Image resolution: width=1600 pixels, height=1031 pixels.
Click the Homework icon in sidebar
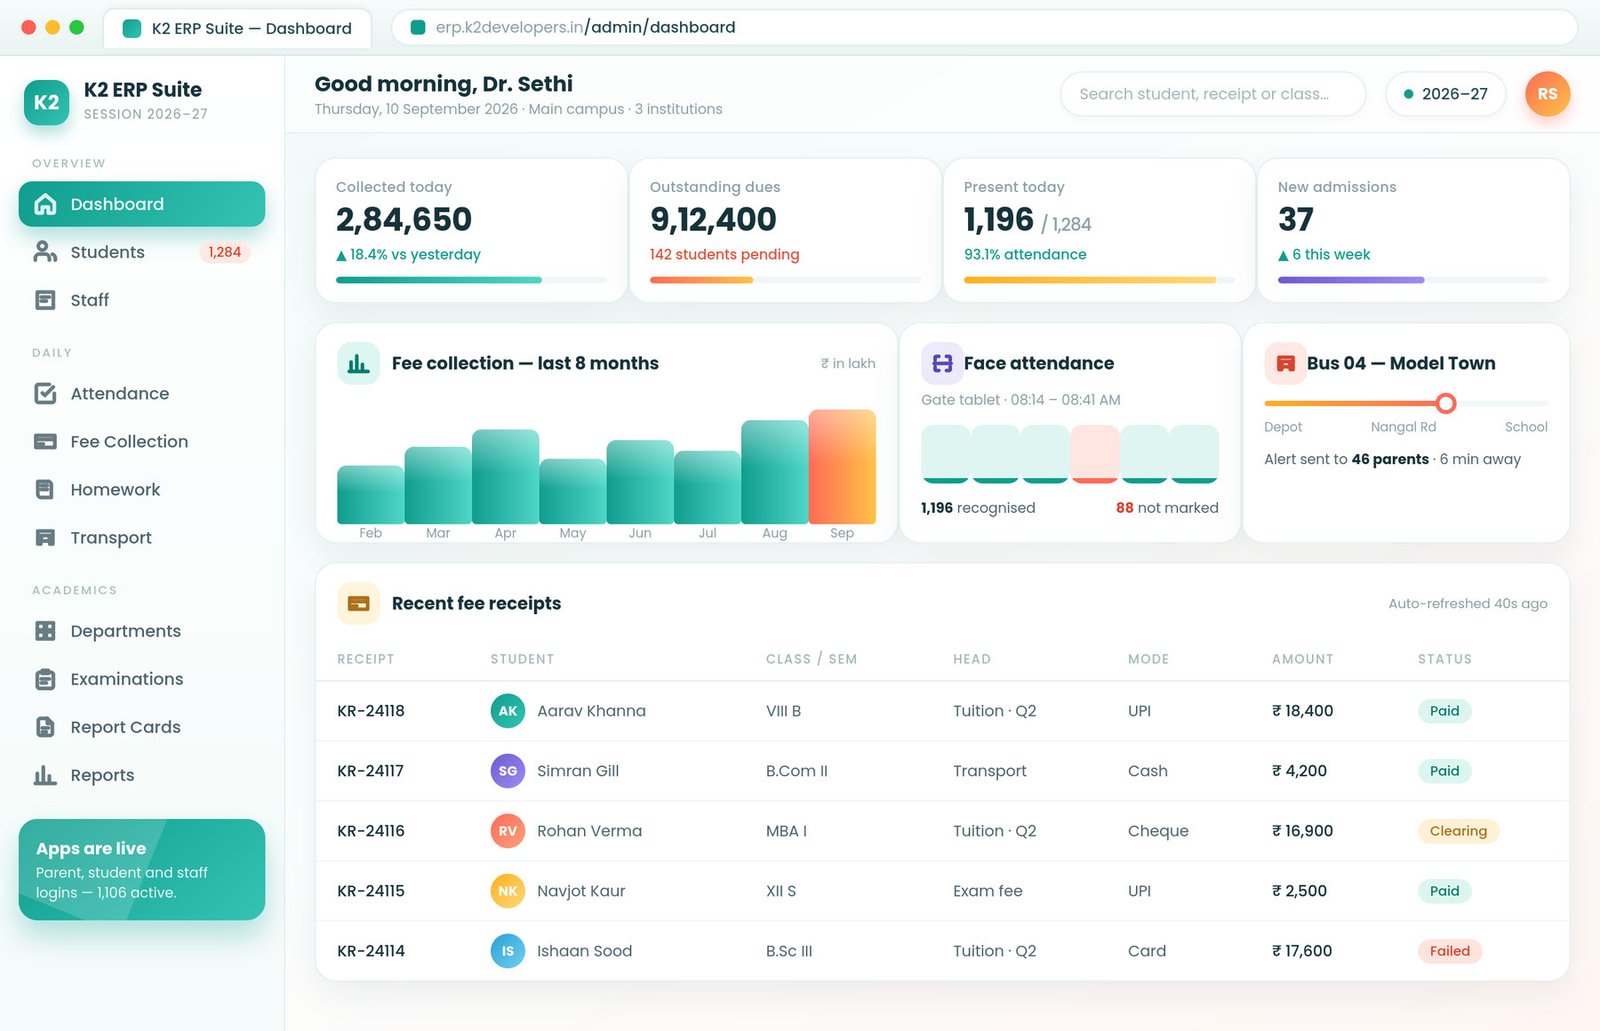(x=45, y=490)
